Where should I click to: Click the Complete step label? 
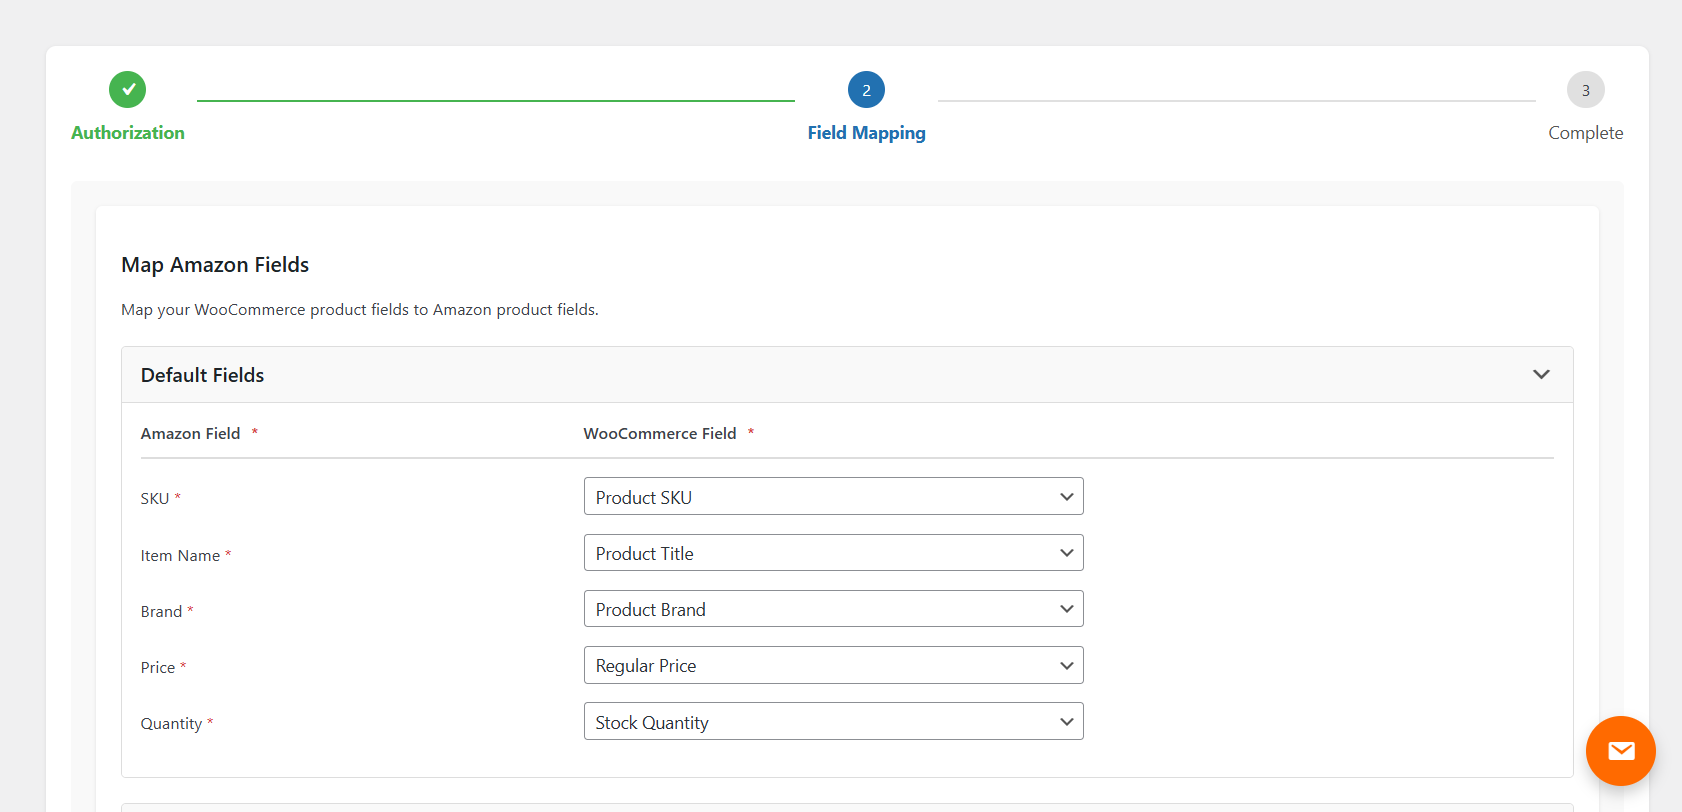[x=1585, y=133]
